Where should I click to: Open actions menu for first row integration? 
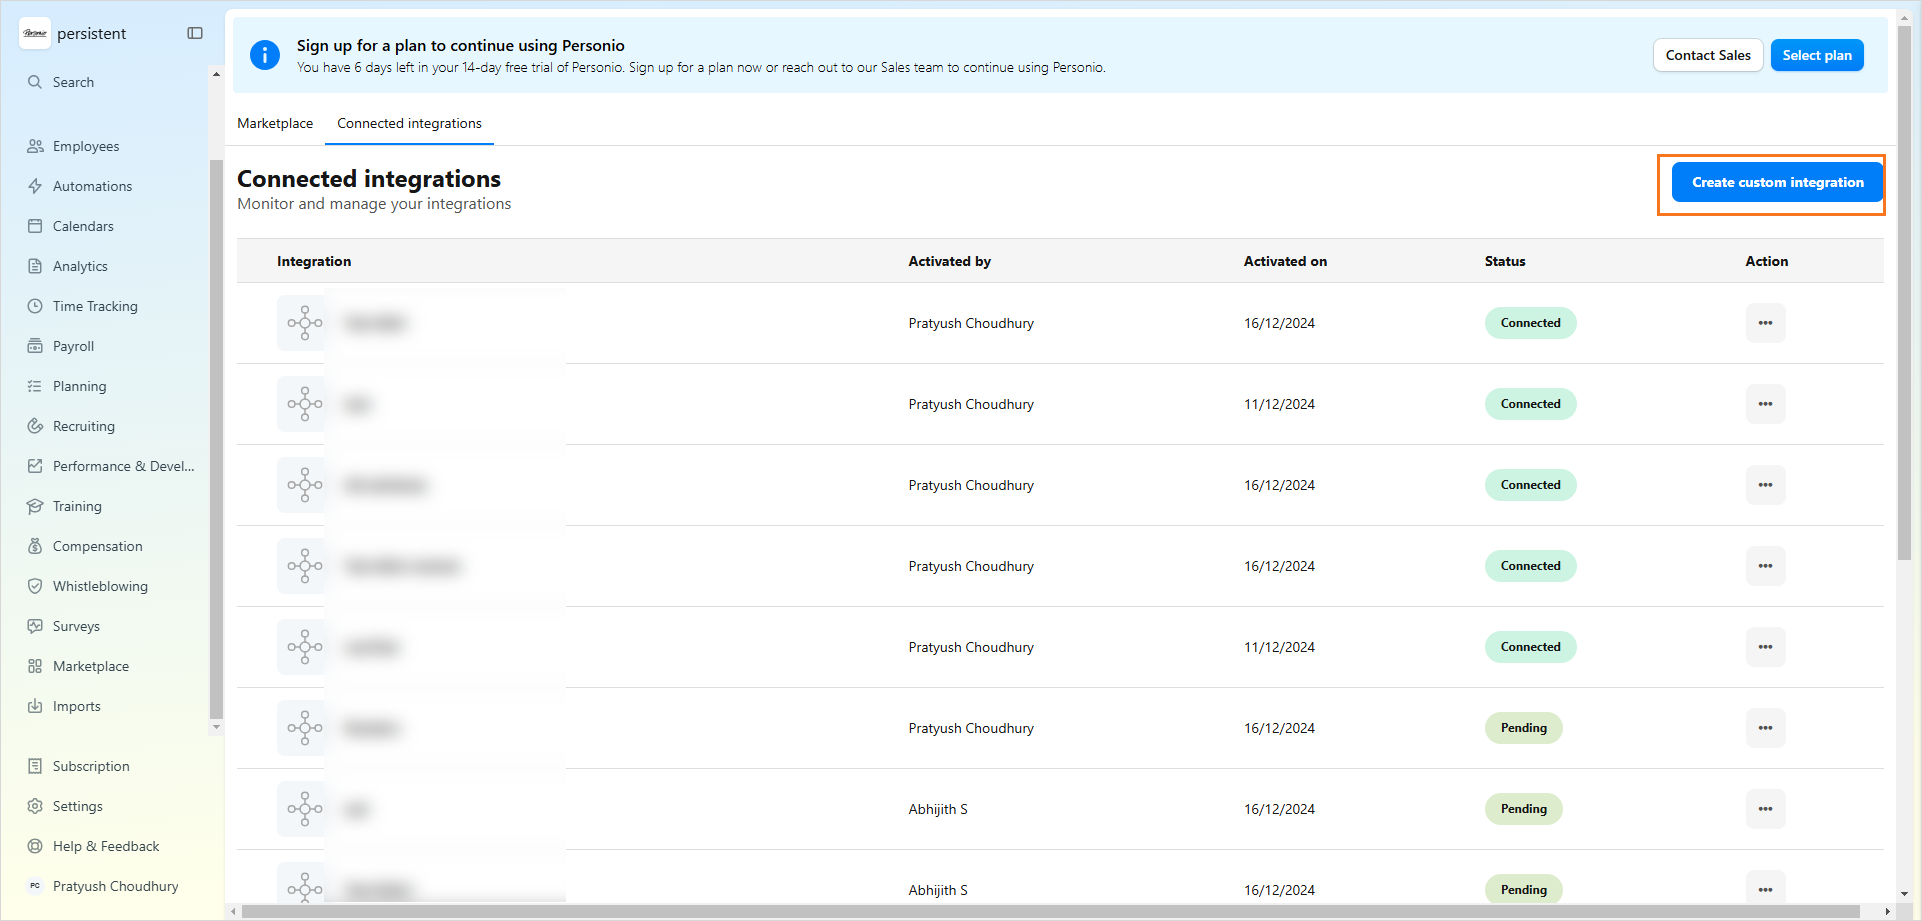[x=1765, y=323]
